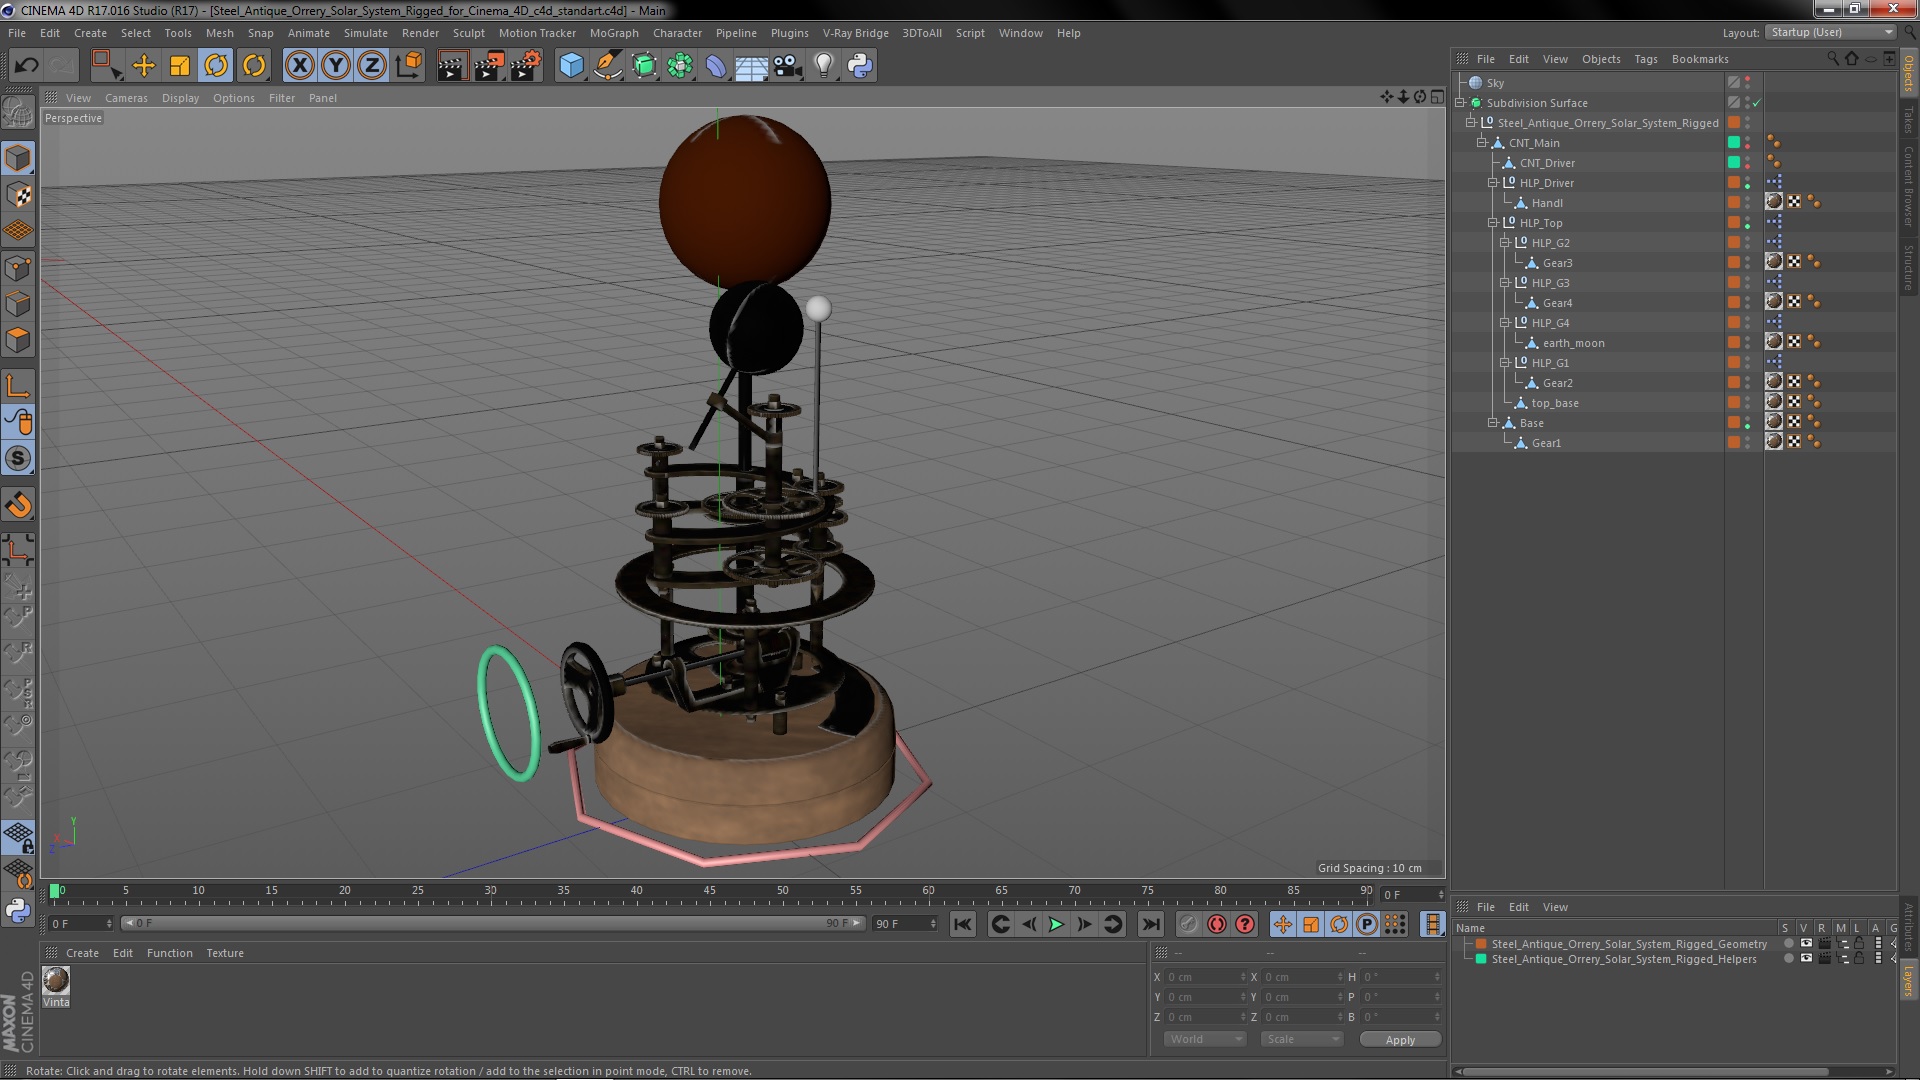Select the Move tool in the toolbar
Screen dimensions: 1920x1080
click(x=144, y=66)
